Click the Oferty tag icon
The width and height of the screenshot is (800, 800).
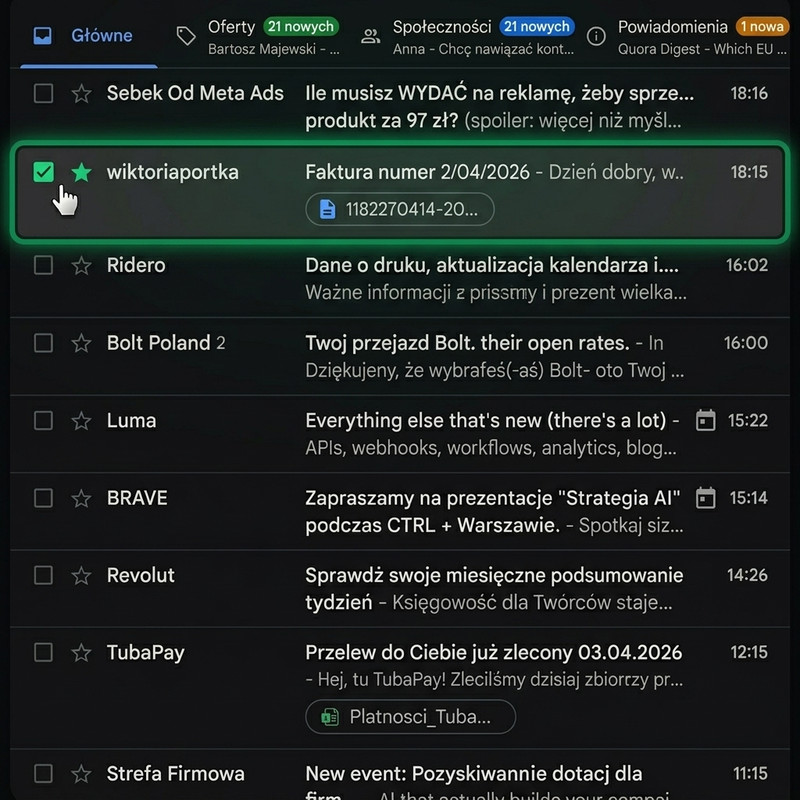186,36
